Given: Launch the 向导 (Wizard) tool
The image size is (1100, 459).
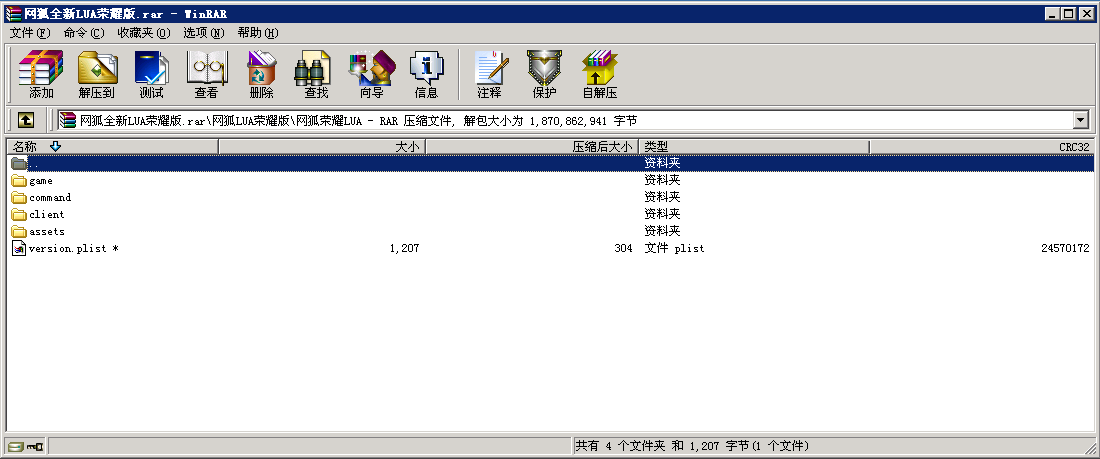Looking at the screenshot, I should pos(371,74).
